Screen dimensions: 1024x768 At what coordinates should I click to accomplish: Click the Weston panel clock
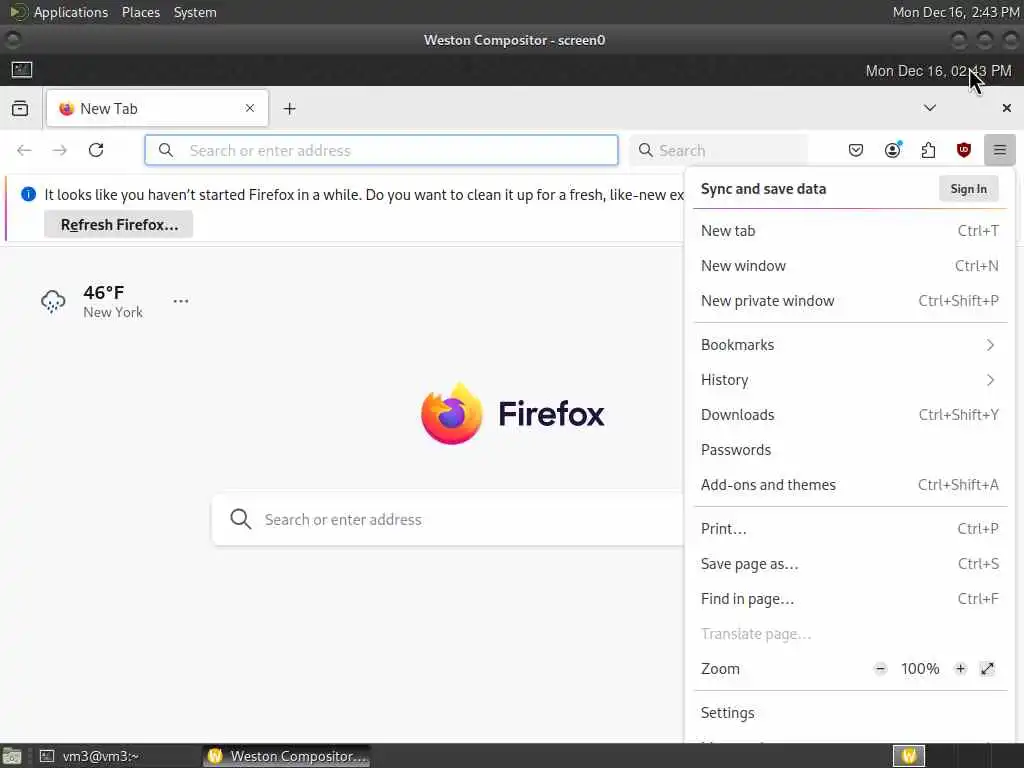coord(938,71)
